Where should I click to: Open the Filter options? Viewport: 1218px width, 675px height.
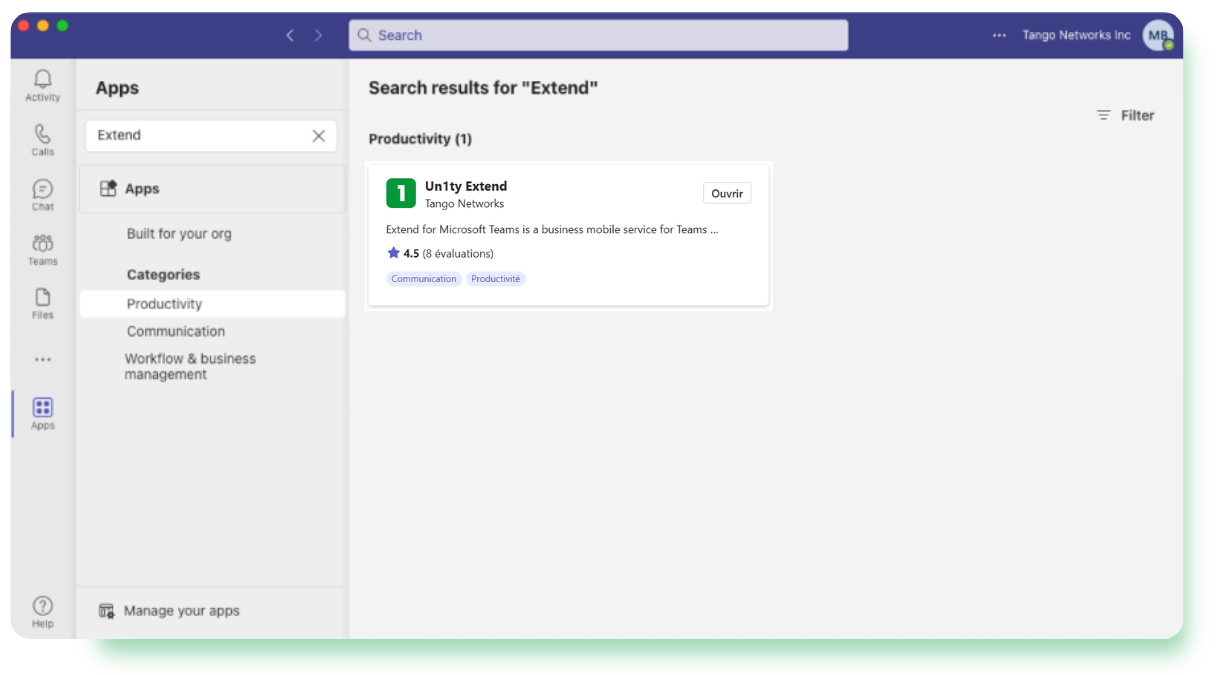point(1125,116)
